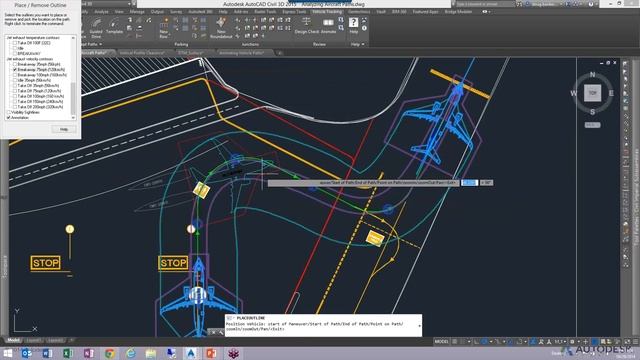Click the ViewCube East compass letter

click(611, 93)
